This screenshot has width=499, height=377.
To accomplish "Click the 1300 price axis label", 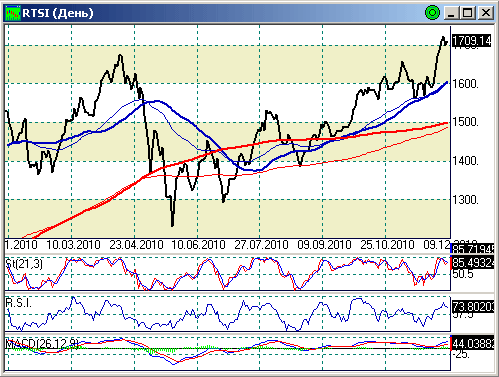I will pos(465,200).
